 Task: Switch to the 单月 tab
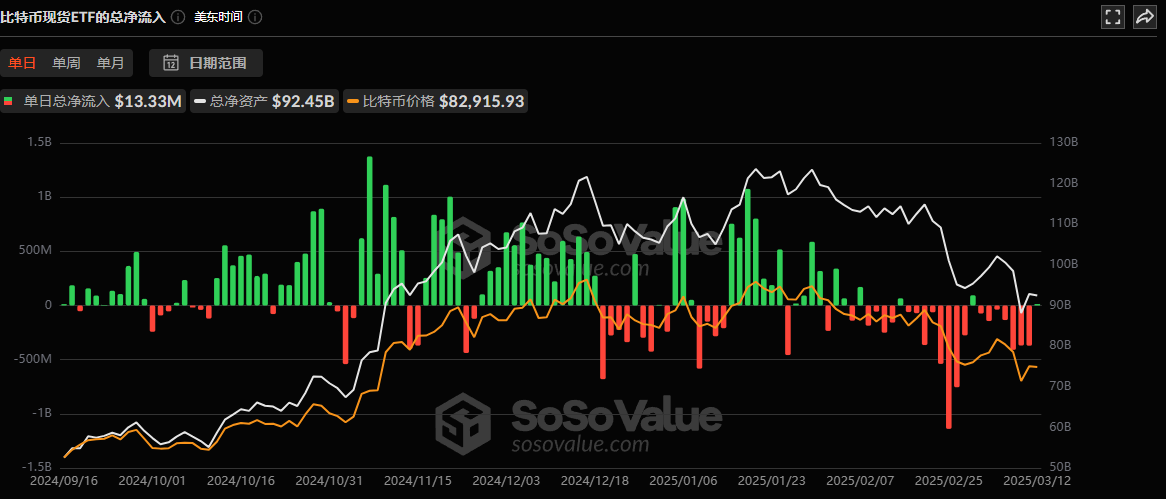click(110, 63)
